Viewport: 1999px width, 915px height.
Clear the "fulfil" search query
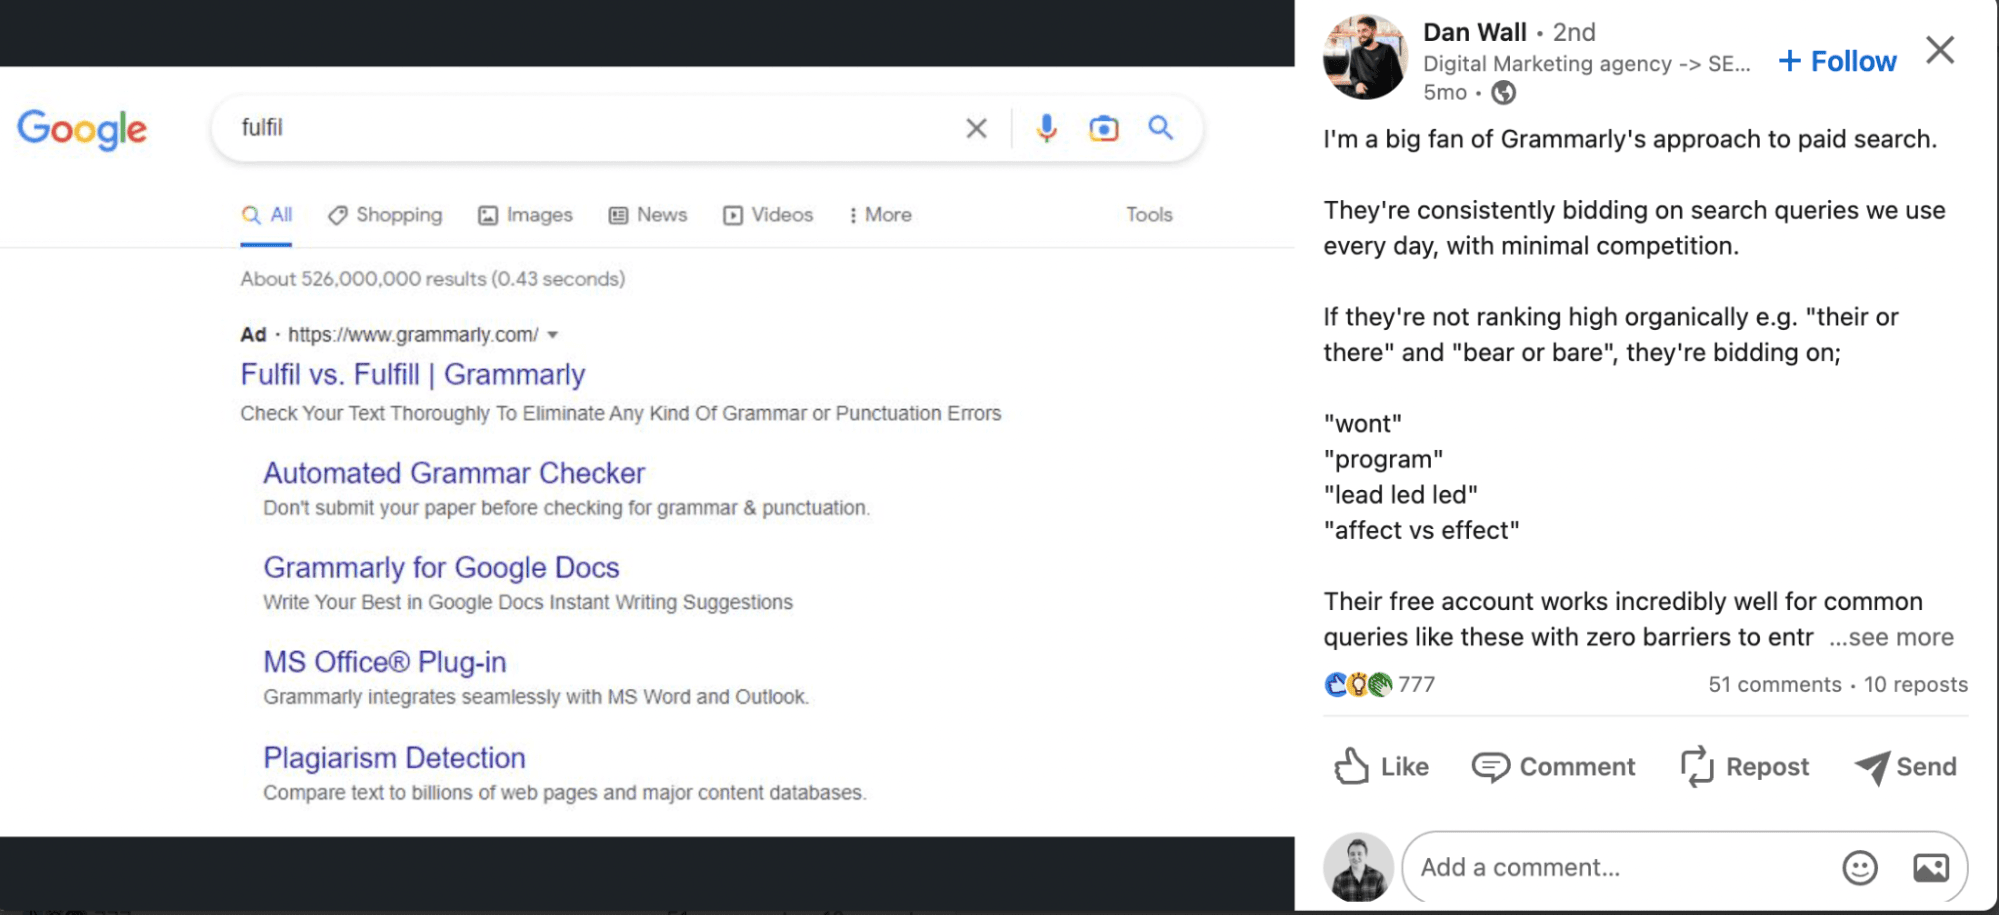point(975,128)
